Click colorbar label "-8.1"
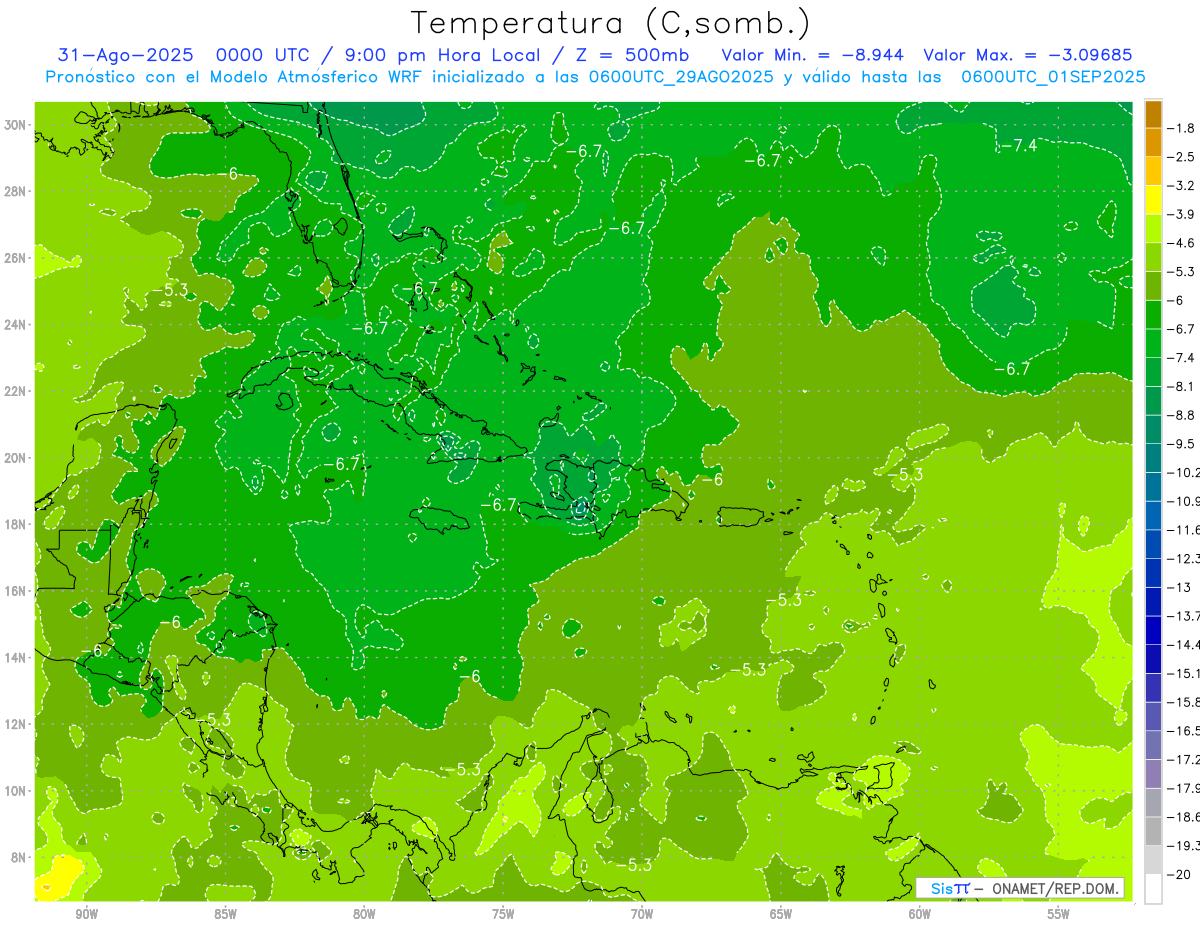 [1183, 386]
